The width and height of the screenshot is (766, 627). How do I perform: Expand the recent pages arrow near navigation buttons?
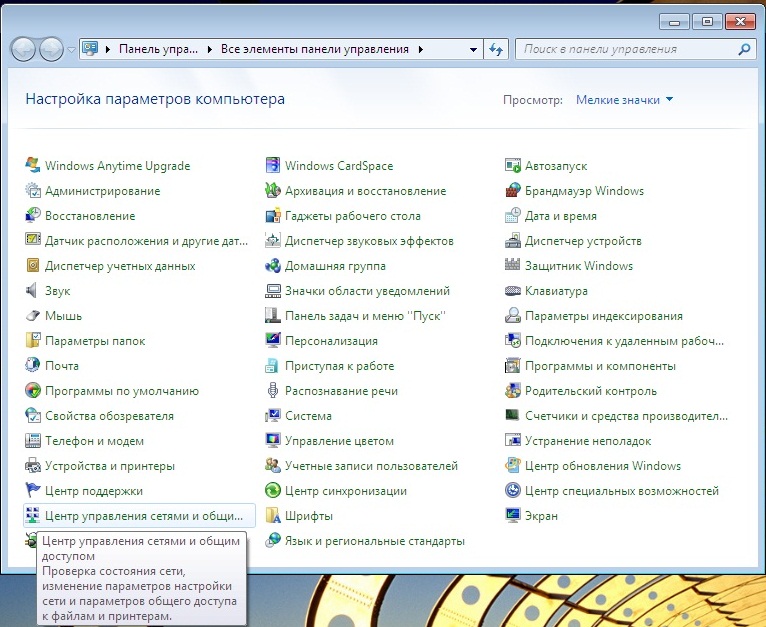pyautogui.click(x=72, y=49)
